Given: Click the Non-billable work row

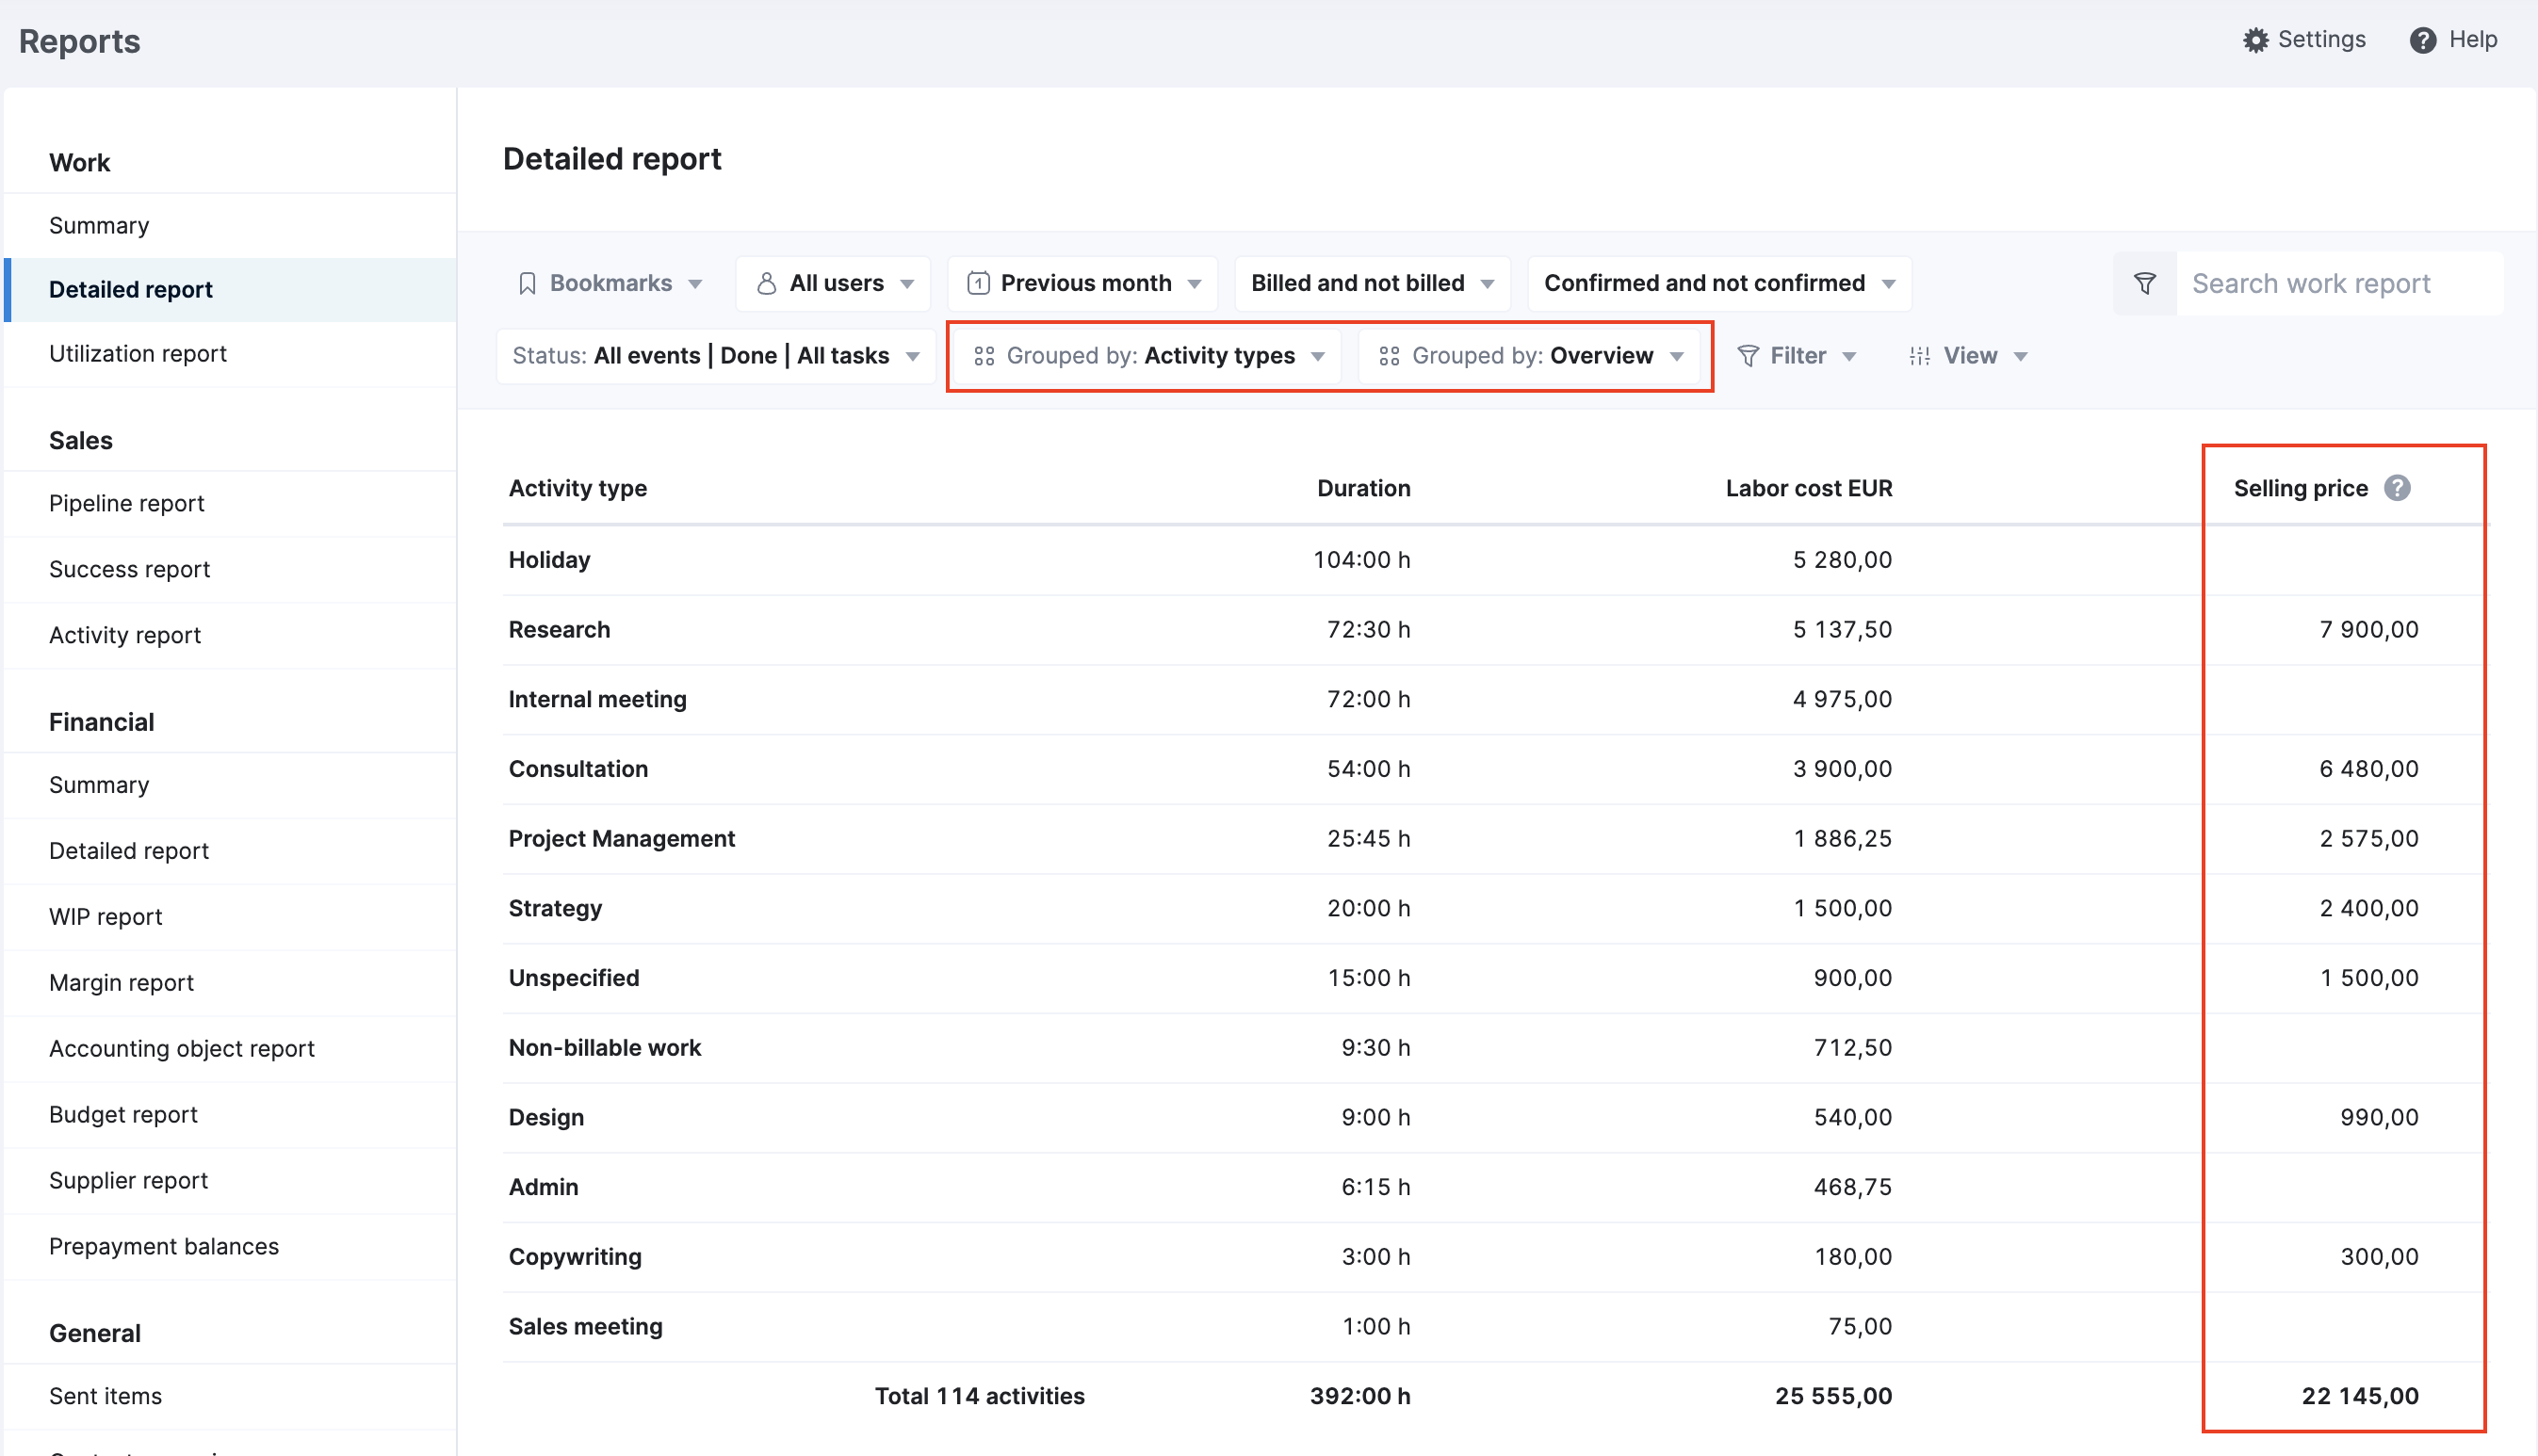Looking at the screenshot, I should [1496, 1049].
